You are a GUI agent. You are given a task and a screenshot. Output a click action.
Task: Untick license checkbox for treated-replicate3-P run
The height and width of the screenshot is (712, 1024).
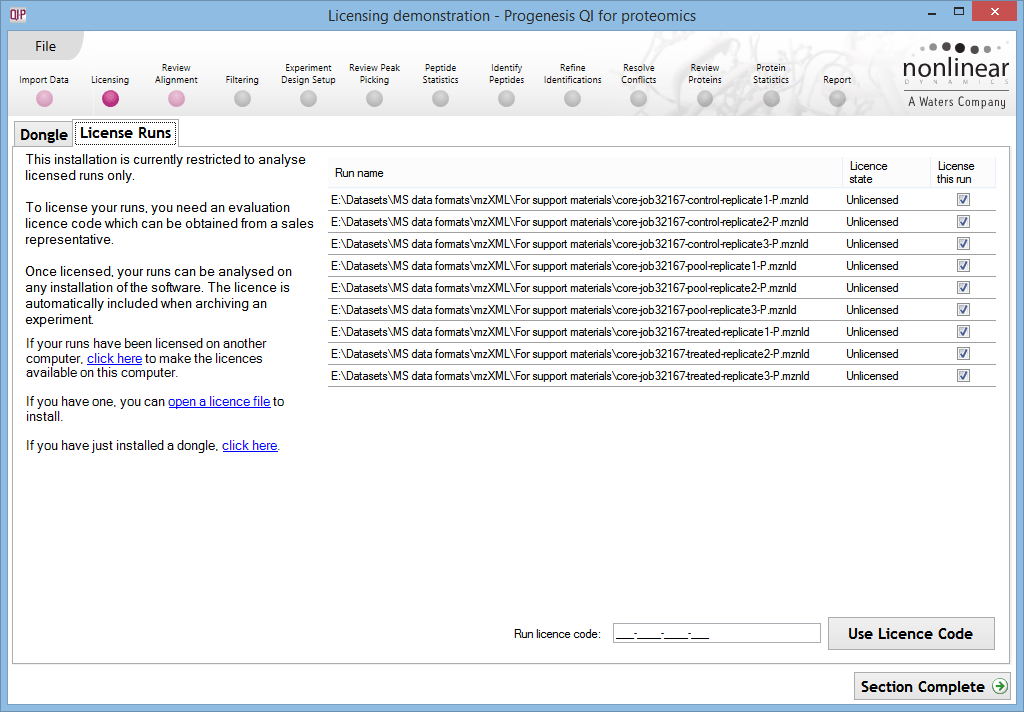pyautogui.click(x=963, y=376)
